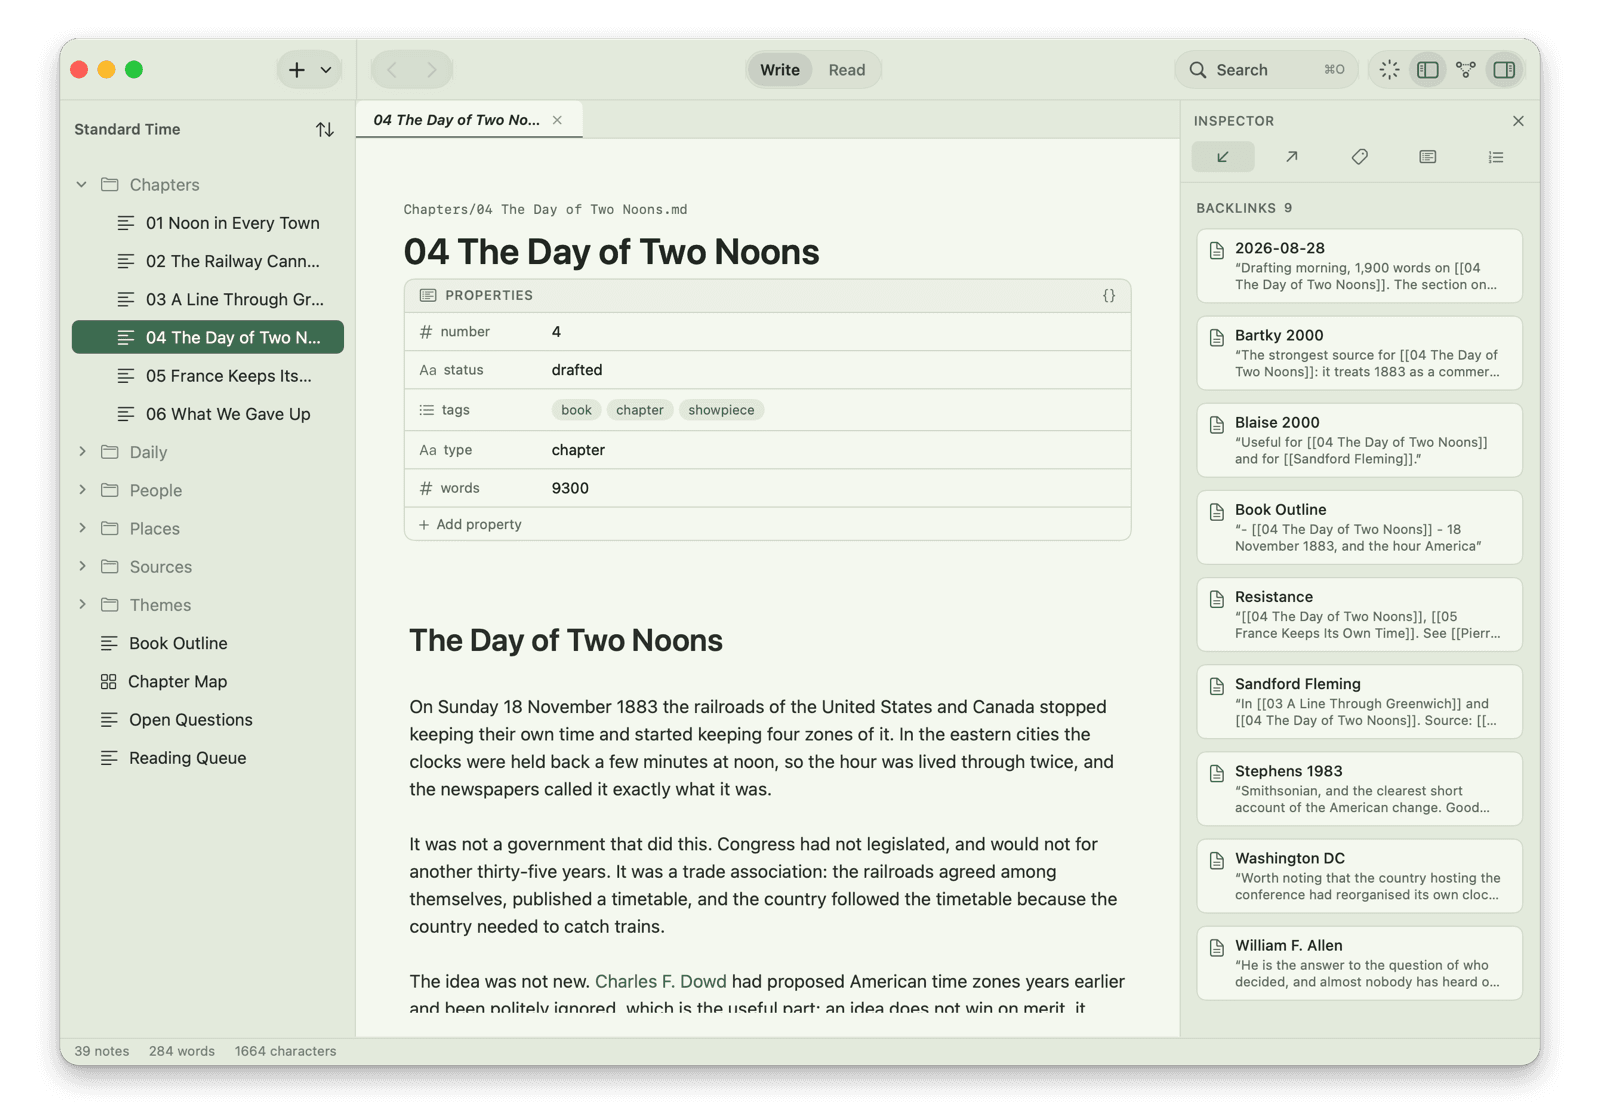Expand the Sources folder
Screen dimensions: 1600x1118
(x=82, y=566)
